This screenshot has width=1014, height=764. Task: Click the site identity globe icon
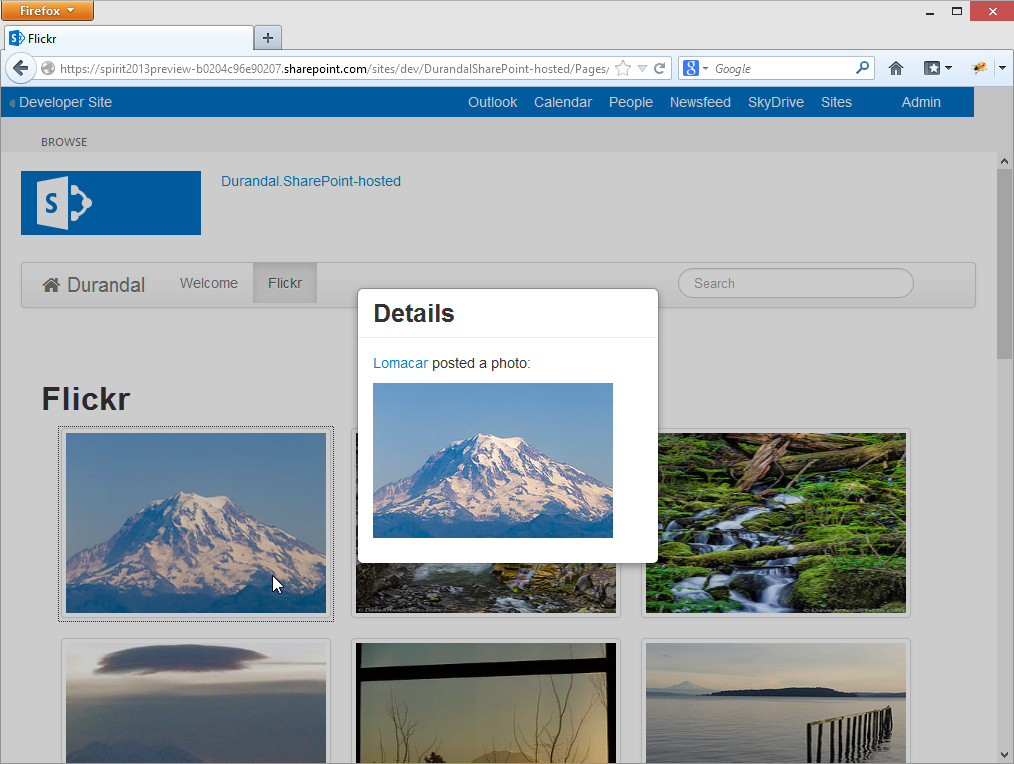coord(48,69)
